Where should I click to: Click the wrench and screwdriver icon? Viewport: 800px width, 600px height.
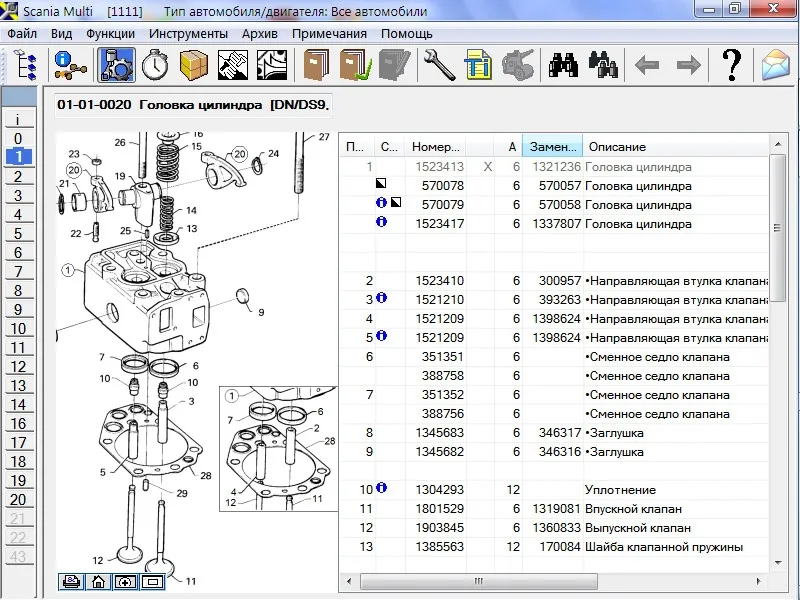(439, 65)
